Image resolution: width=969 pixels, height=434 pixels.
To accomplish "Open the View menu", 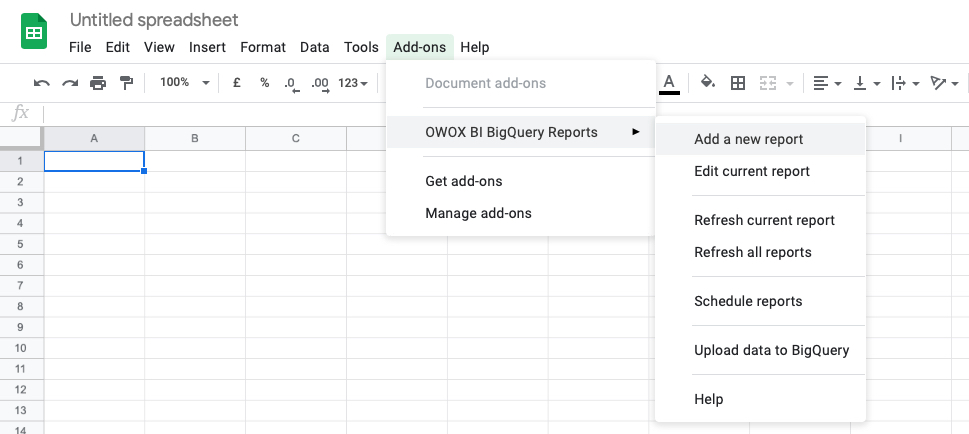I will 159,47.
